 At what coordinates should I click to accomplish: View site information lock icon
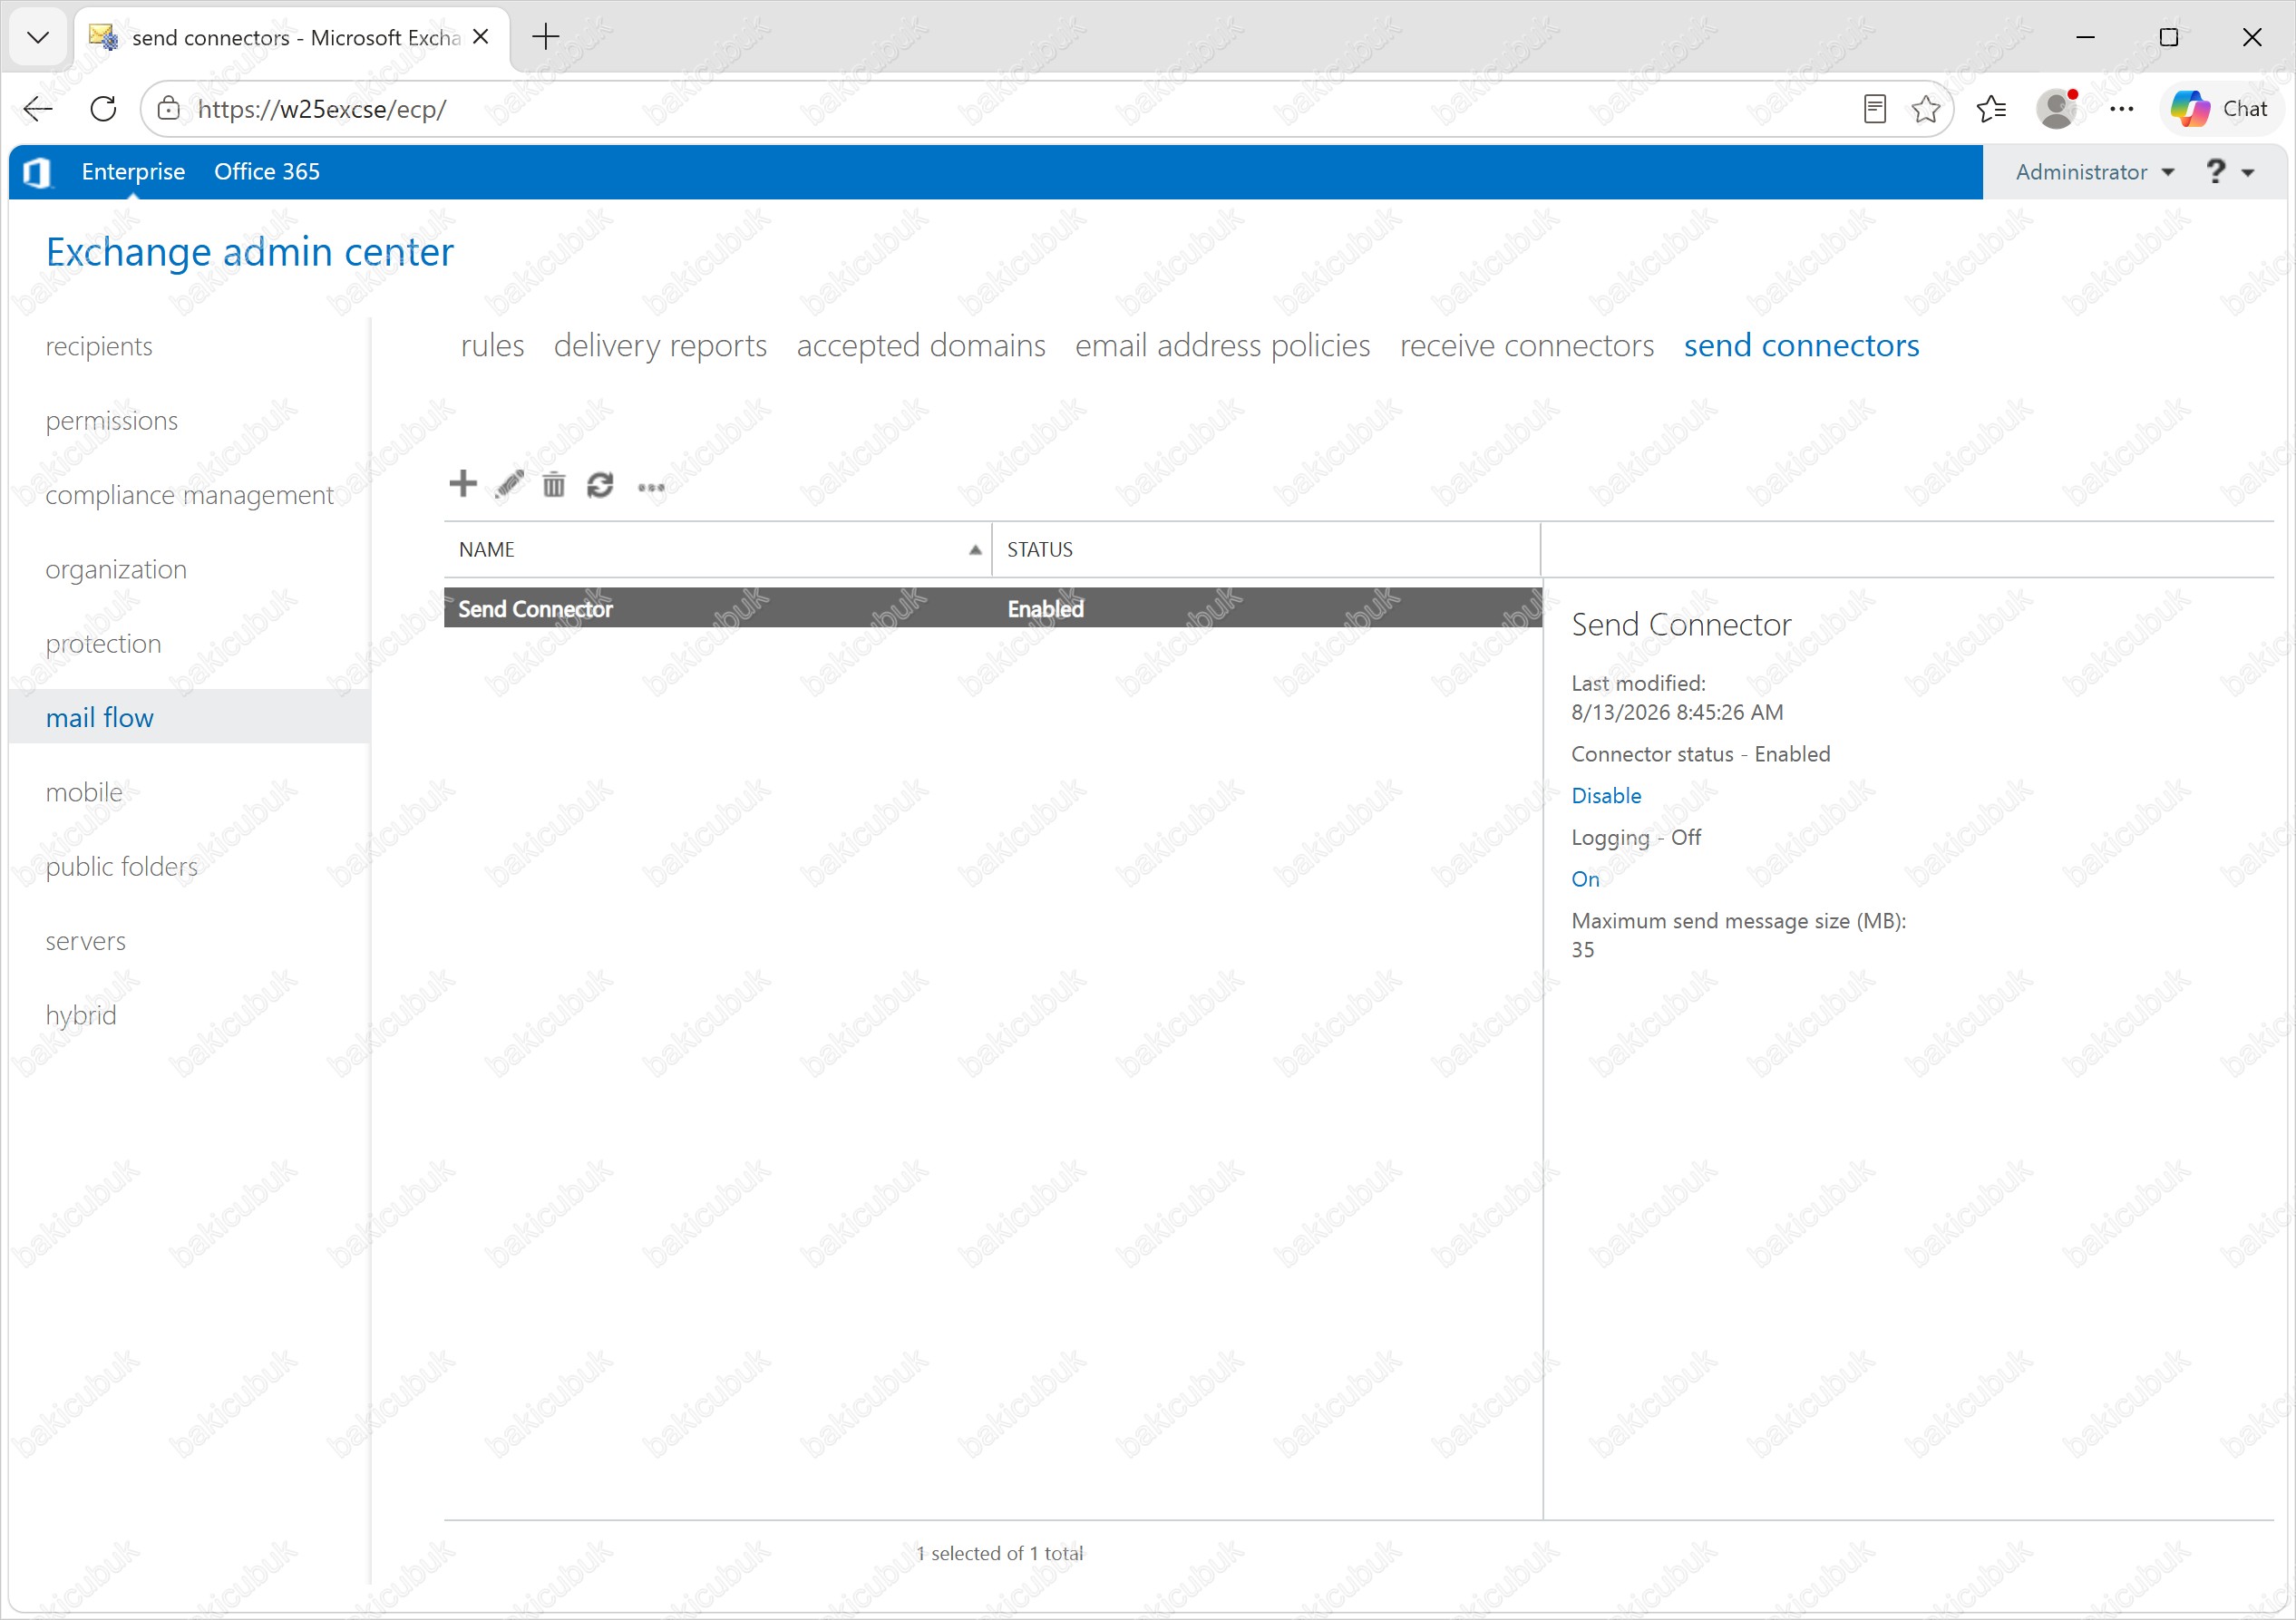tap(169, 108)
